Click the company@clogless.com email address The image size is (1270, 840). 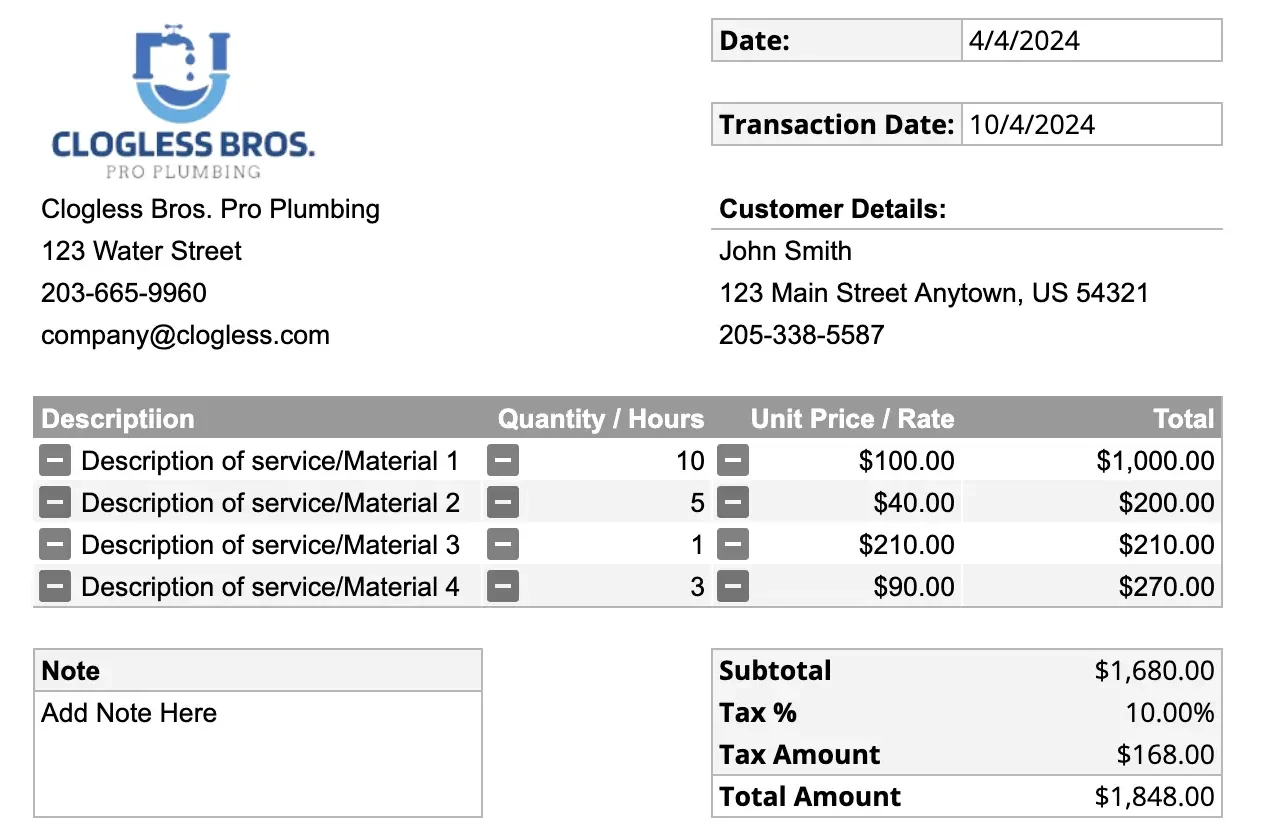(x=185, y=335)
